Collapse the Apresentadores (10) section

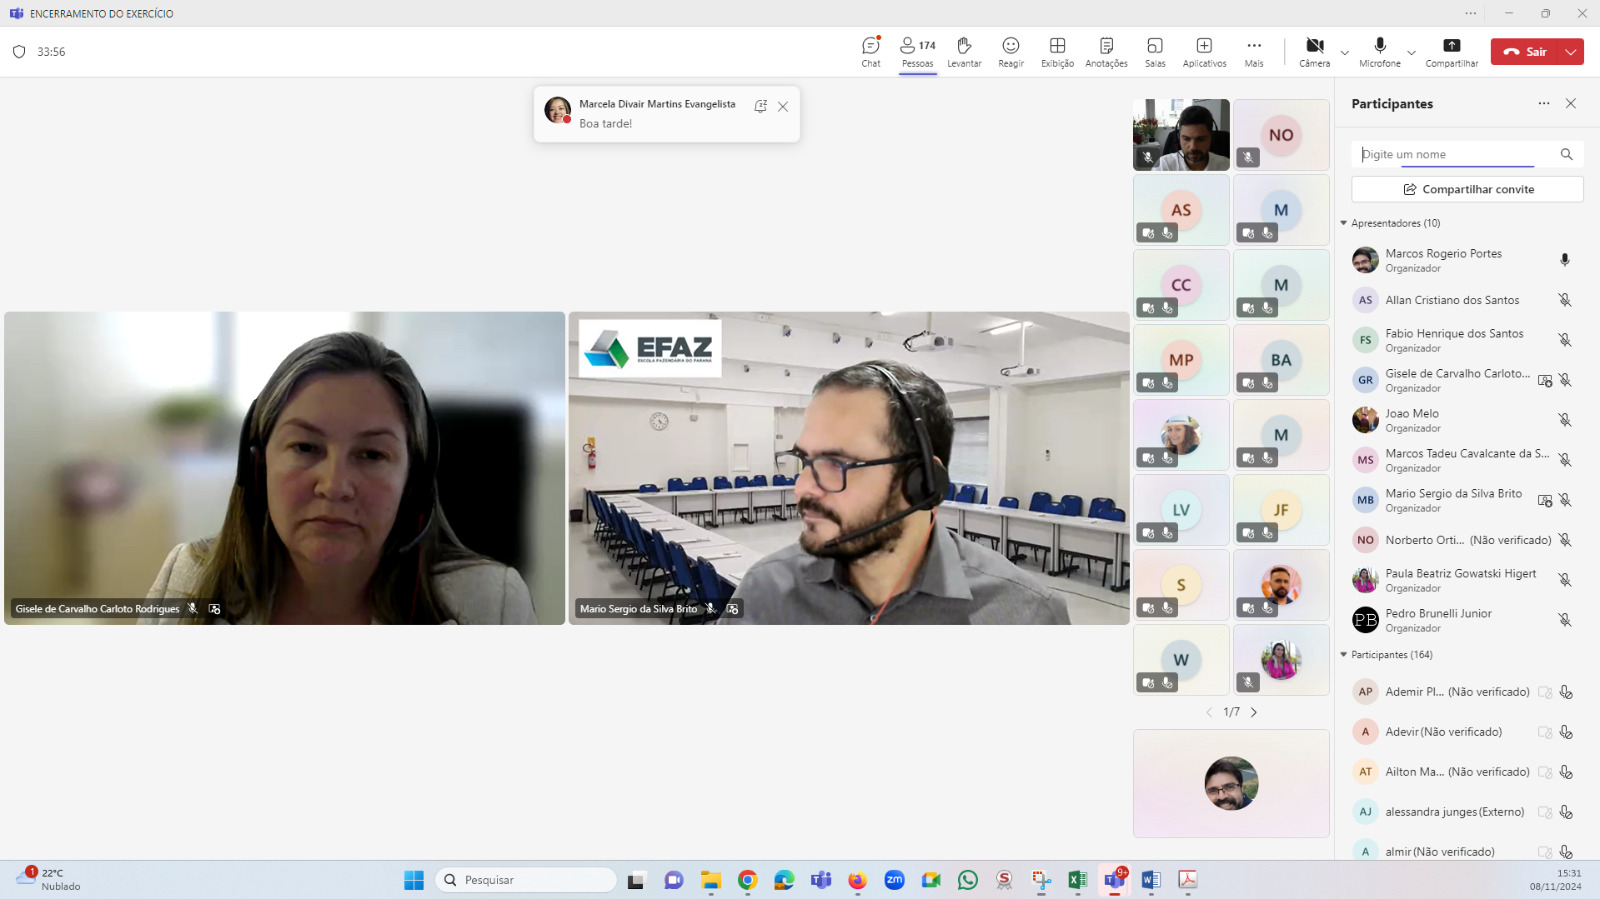click(x=1344, y=223)
